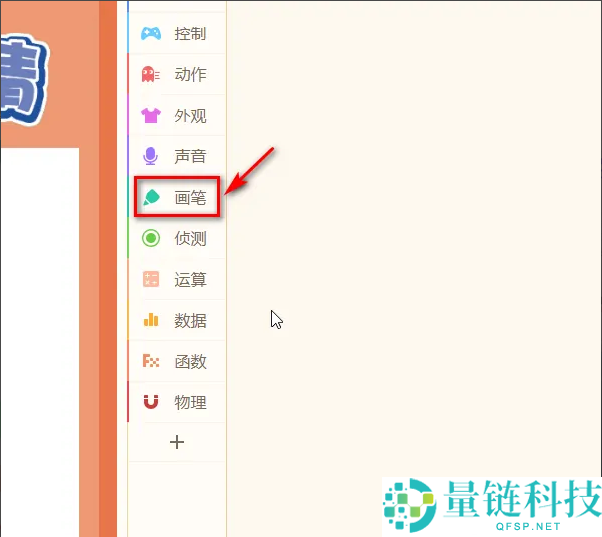The width and height of the screenshot is (602, 537).
Task: Click the empty block workspace area
Action: (x=414, y=238)
